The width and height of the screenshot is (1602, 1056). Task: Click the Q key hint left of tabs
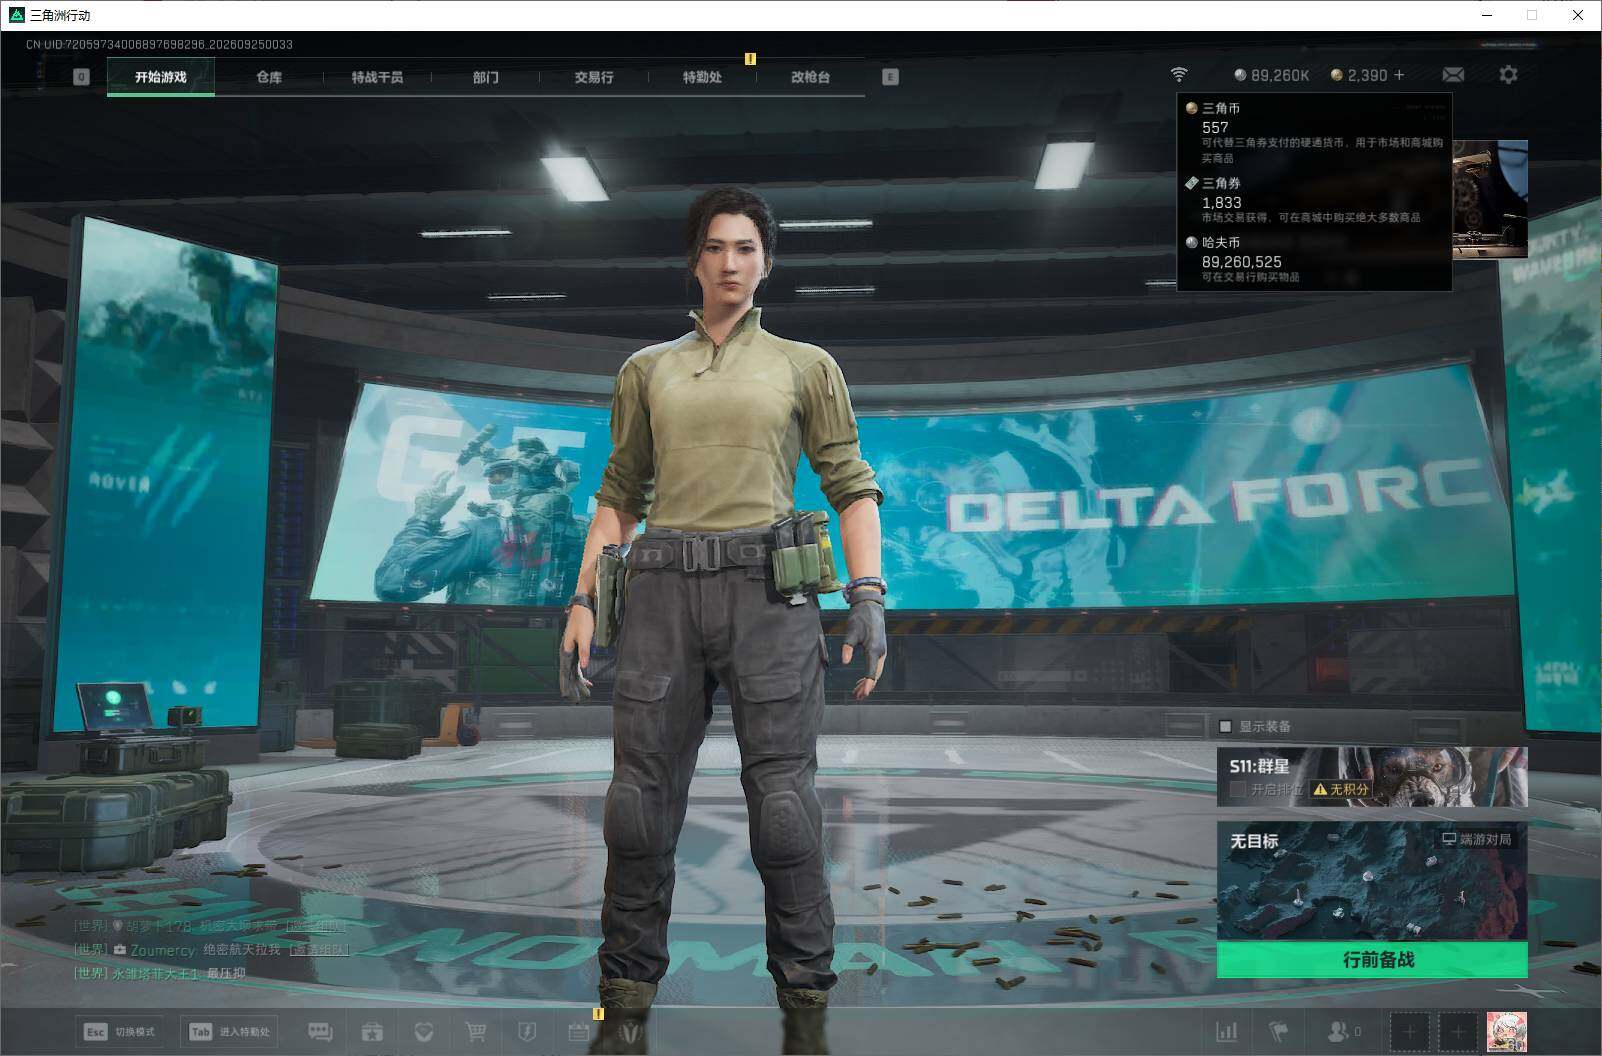tap(82, 77)
